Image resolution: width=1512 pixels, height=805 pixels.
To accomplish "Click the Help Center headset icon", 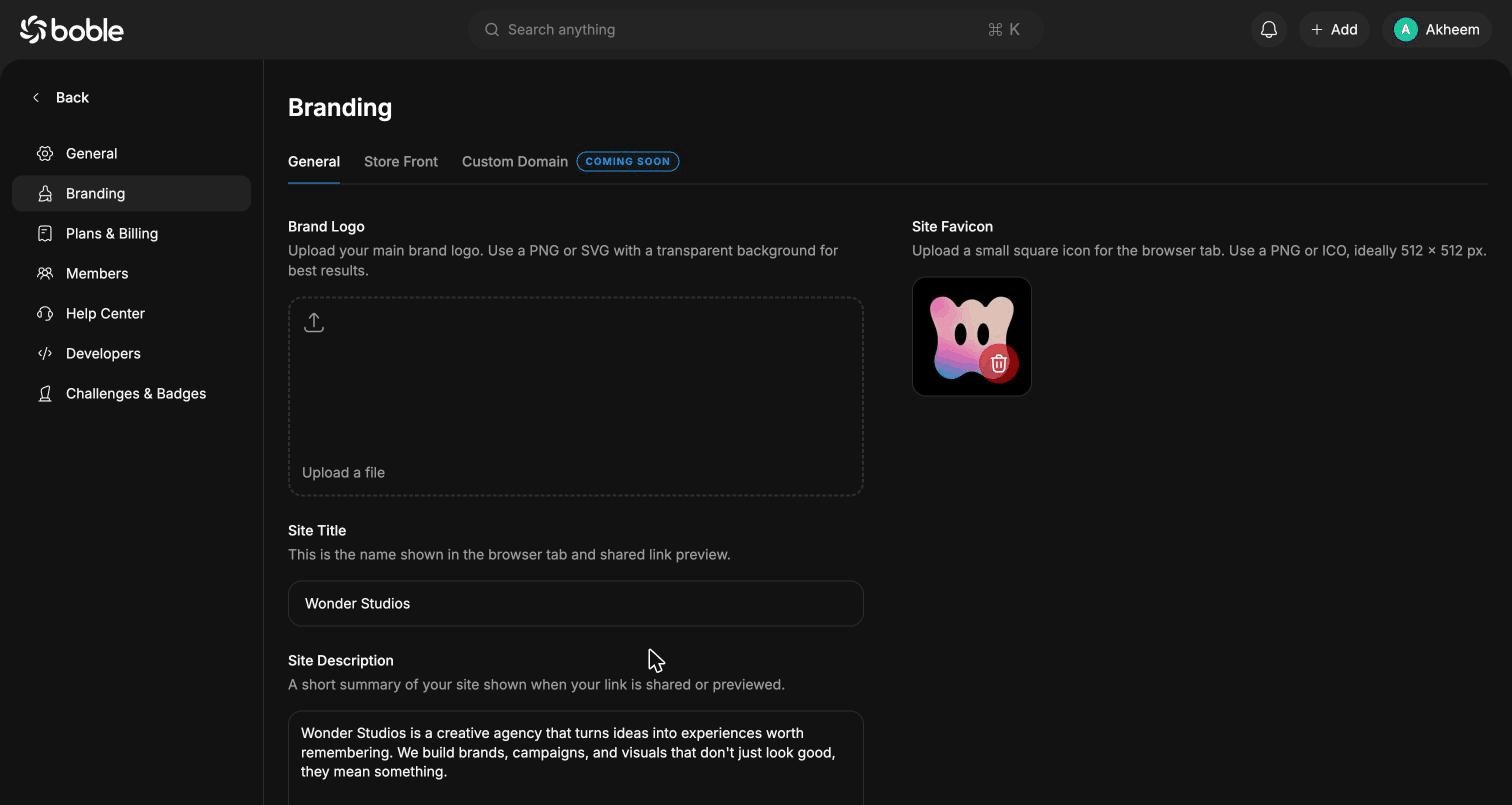I will coord(45,313).
